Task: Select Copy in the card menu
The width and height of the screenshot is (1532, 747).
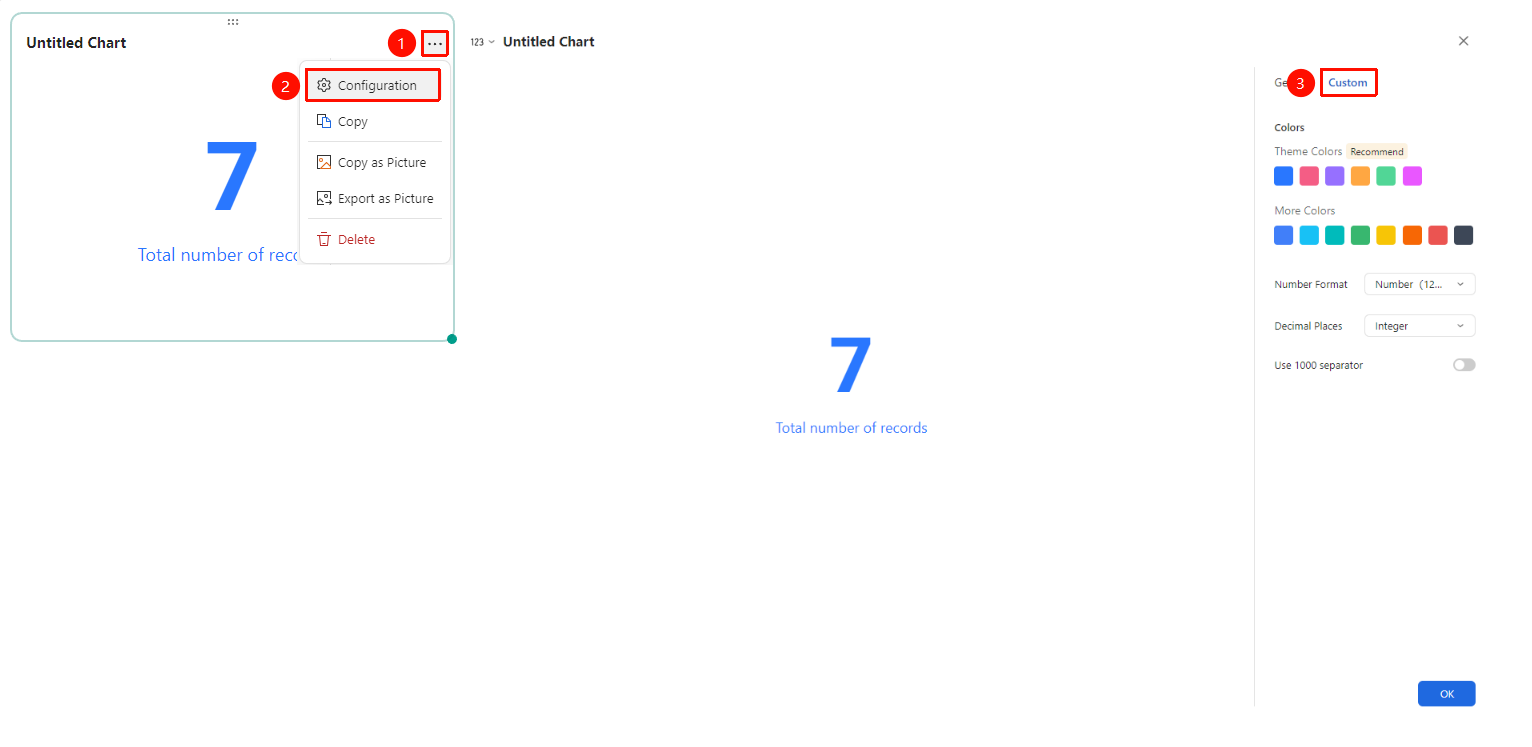Action: point(373,121)
